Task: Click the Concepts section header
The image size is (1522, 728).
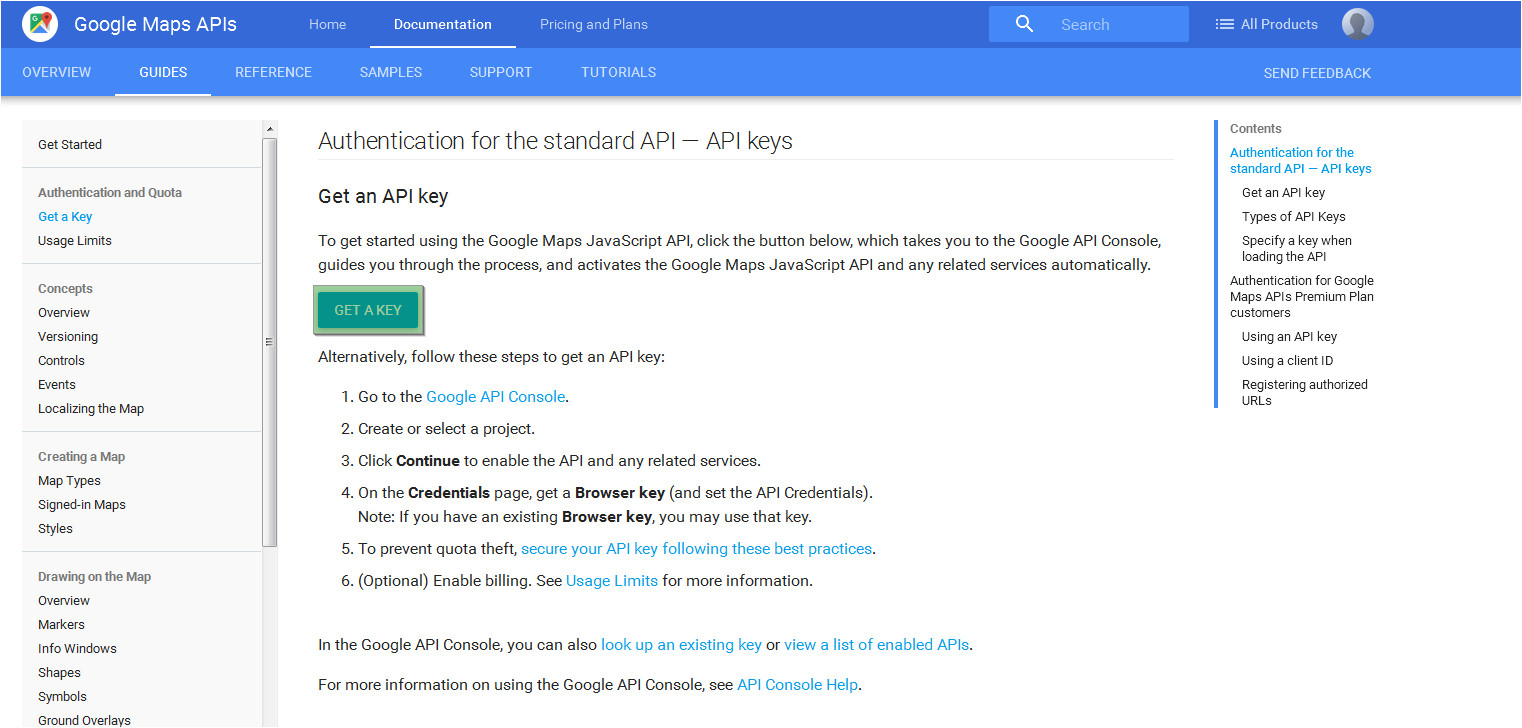Action: [x=65, y=289]
